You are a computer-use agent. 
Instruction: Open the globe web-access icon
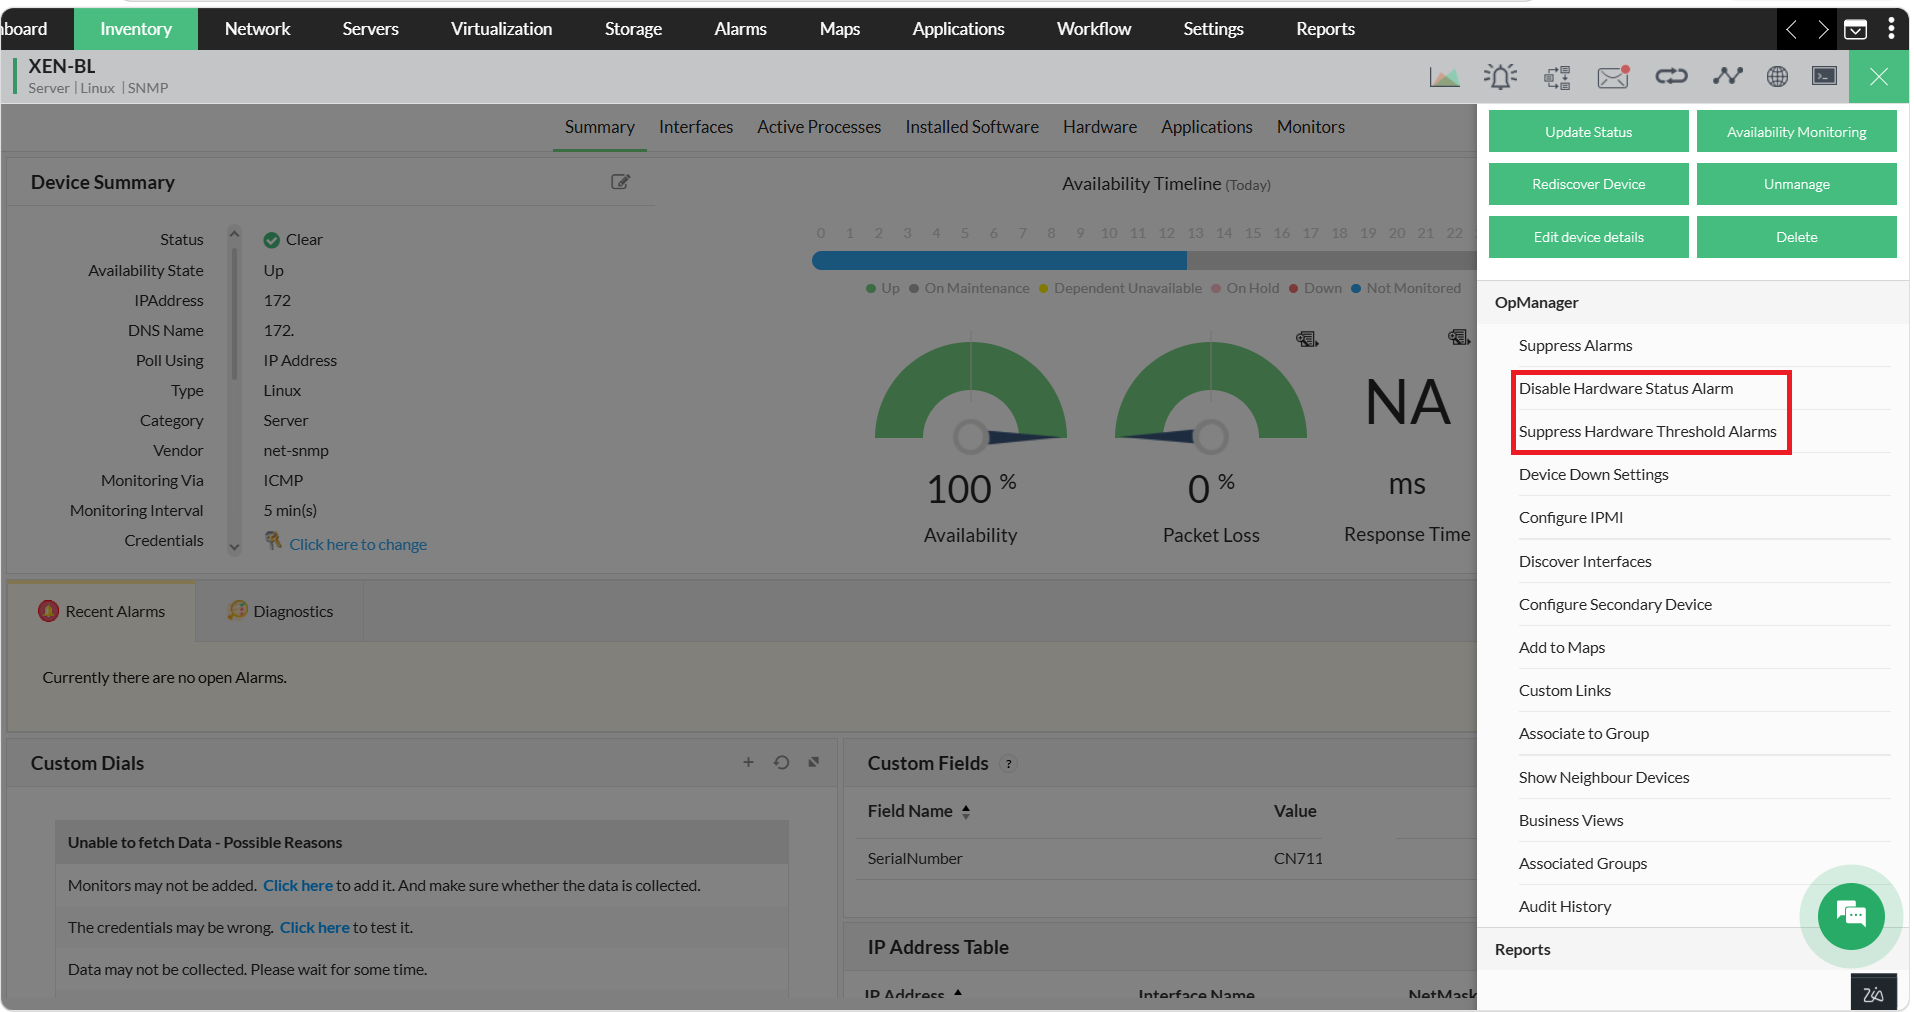[1778, 76]
